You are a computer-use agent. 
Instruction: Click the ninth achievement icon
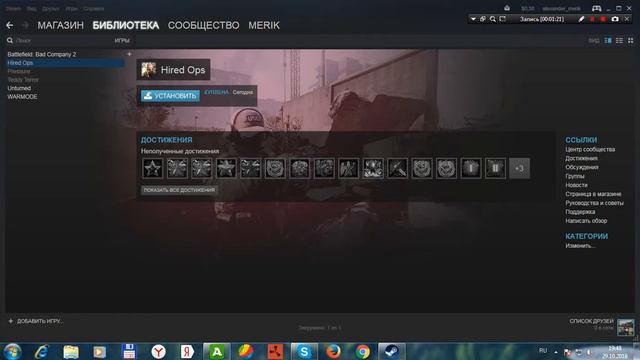pyautogui.click(x=349, y=168)
